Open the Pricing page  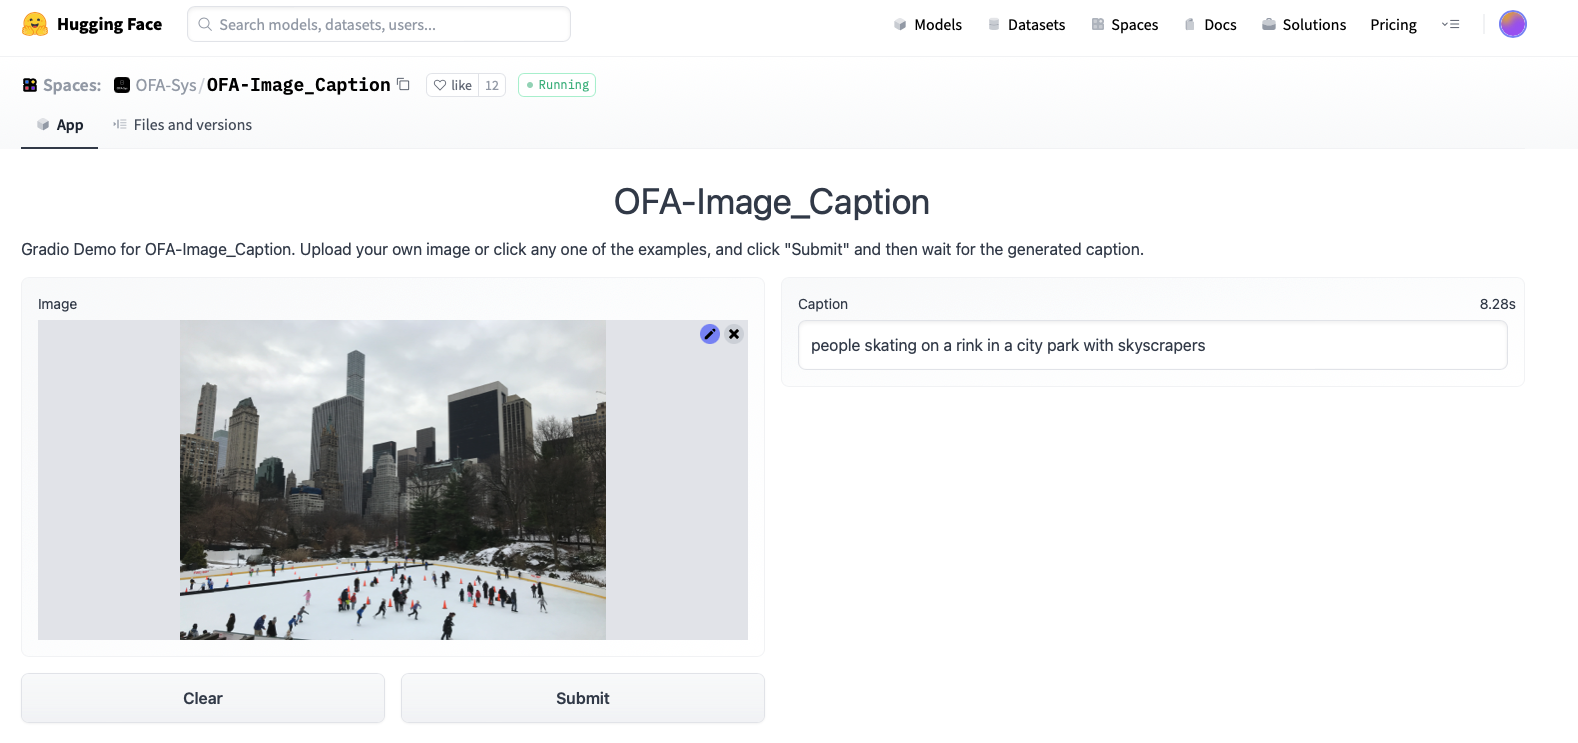tap(1393, 24)
